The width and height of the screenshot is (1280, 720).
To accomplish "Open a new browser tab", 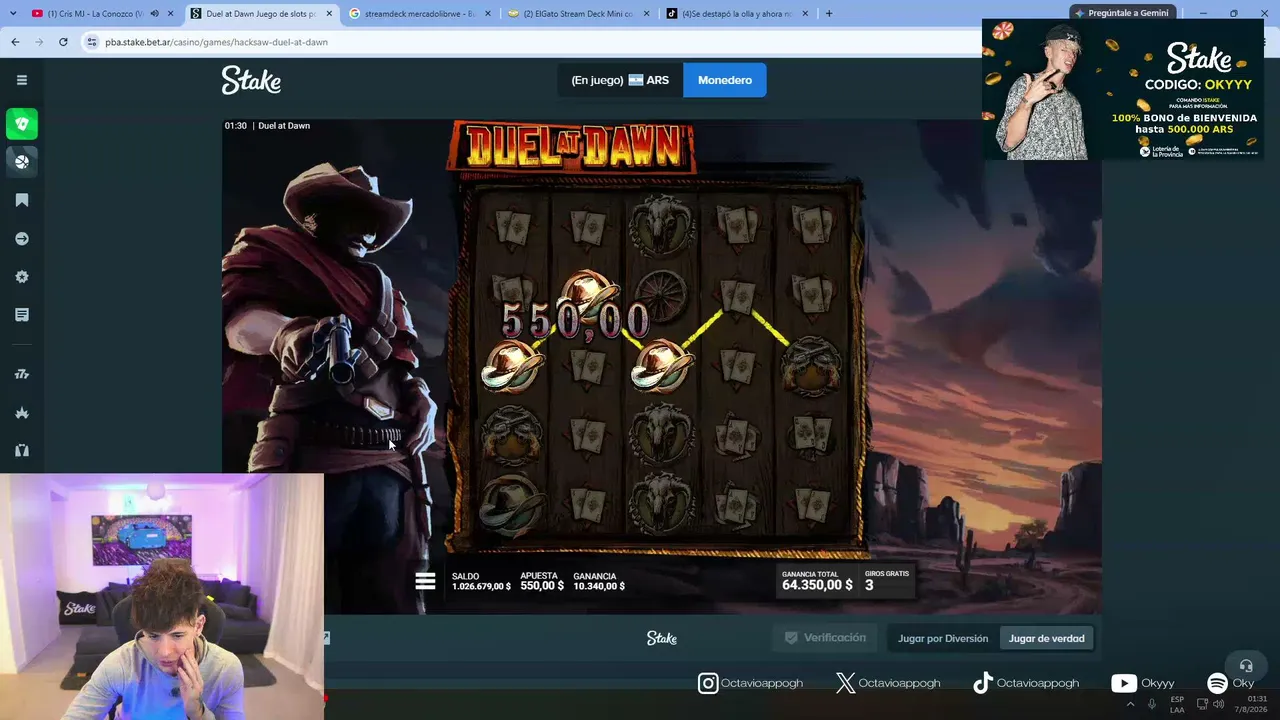I will 828,14.
